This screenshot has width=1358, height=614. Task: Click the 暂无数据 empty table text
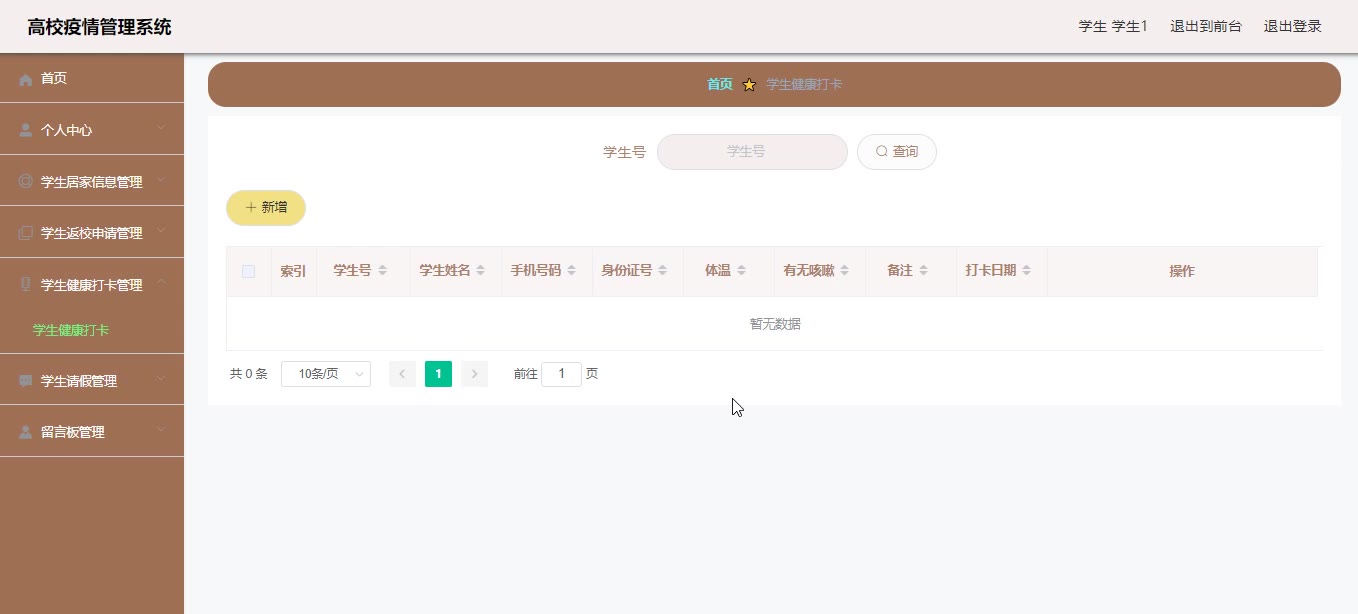tap(775, 324)
